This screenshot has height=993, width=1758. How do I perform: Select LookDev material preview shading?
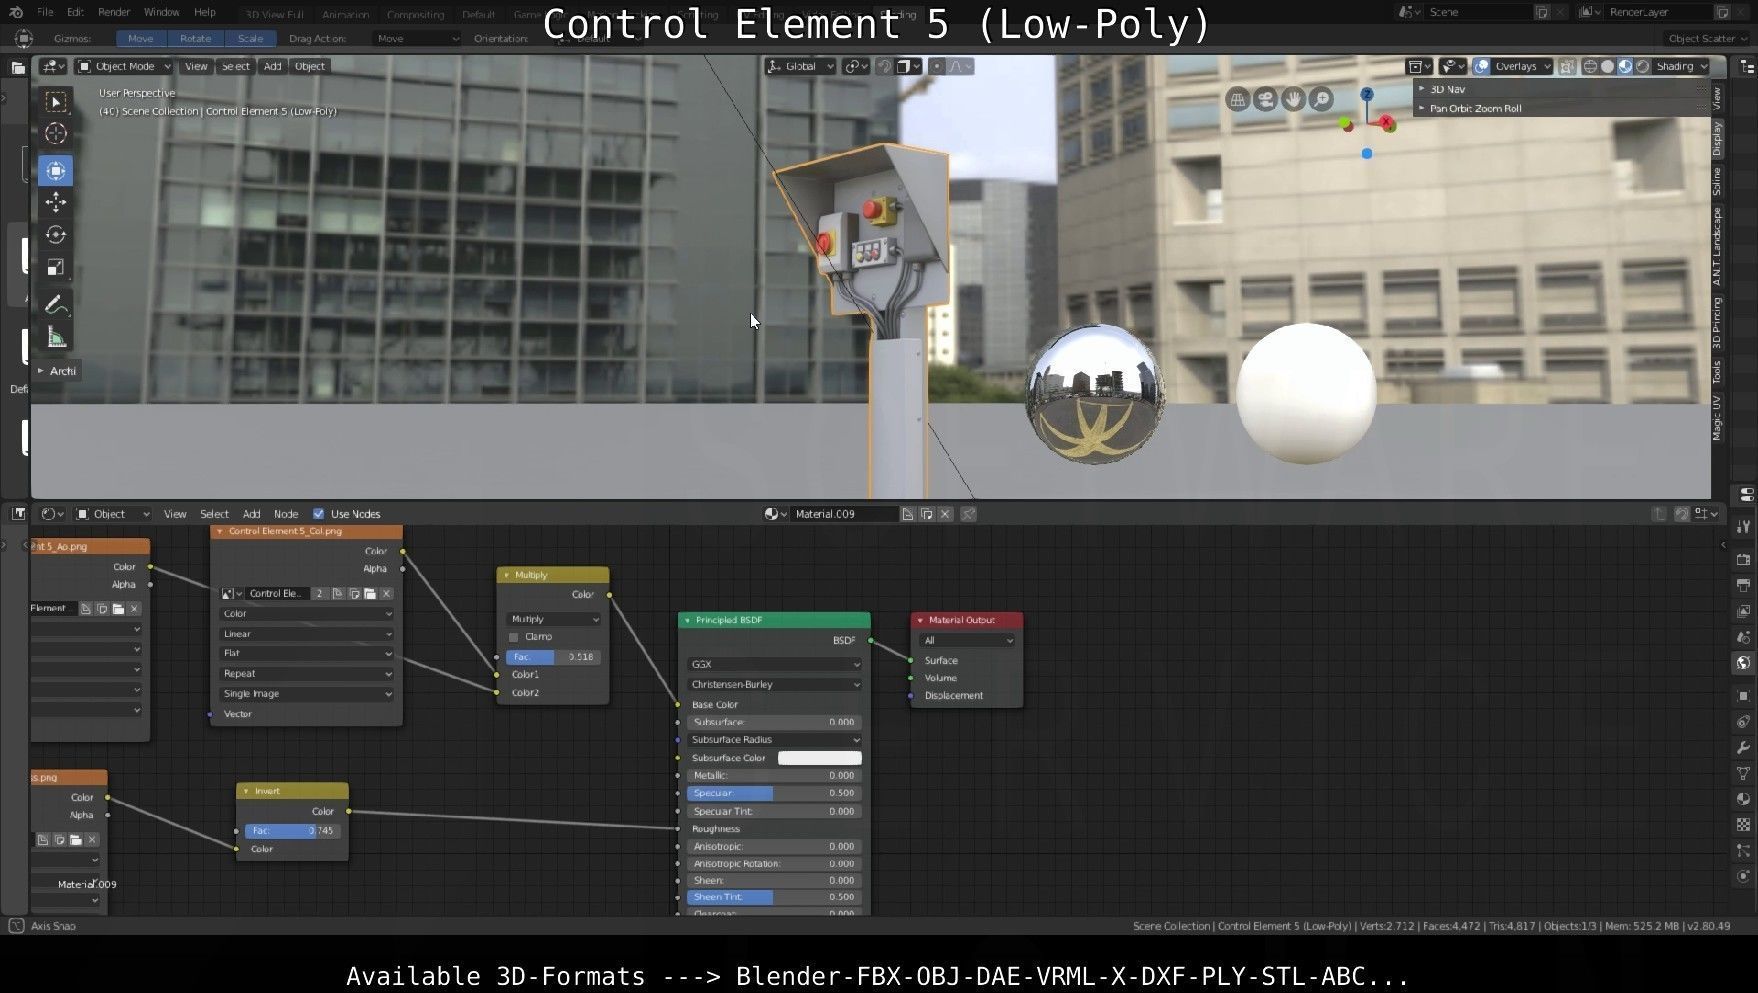[x=1625, y=66]
